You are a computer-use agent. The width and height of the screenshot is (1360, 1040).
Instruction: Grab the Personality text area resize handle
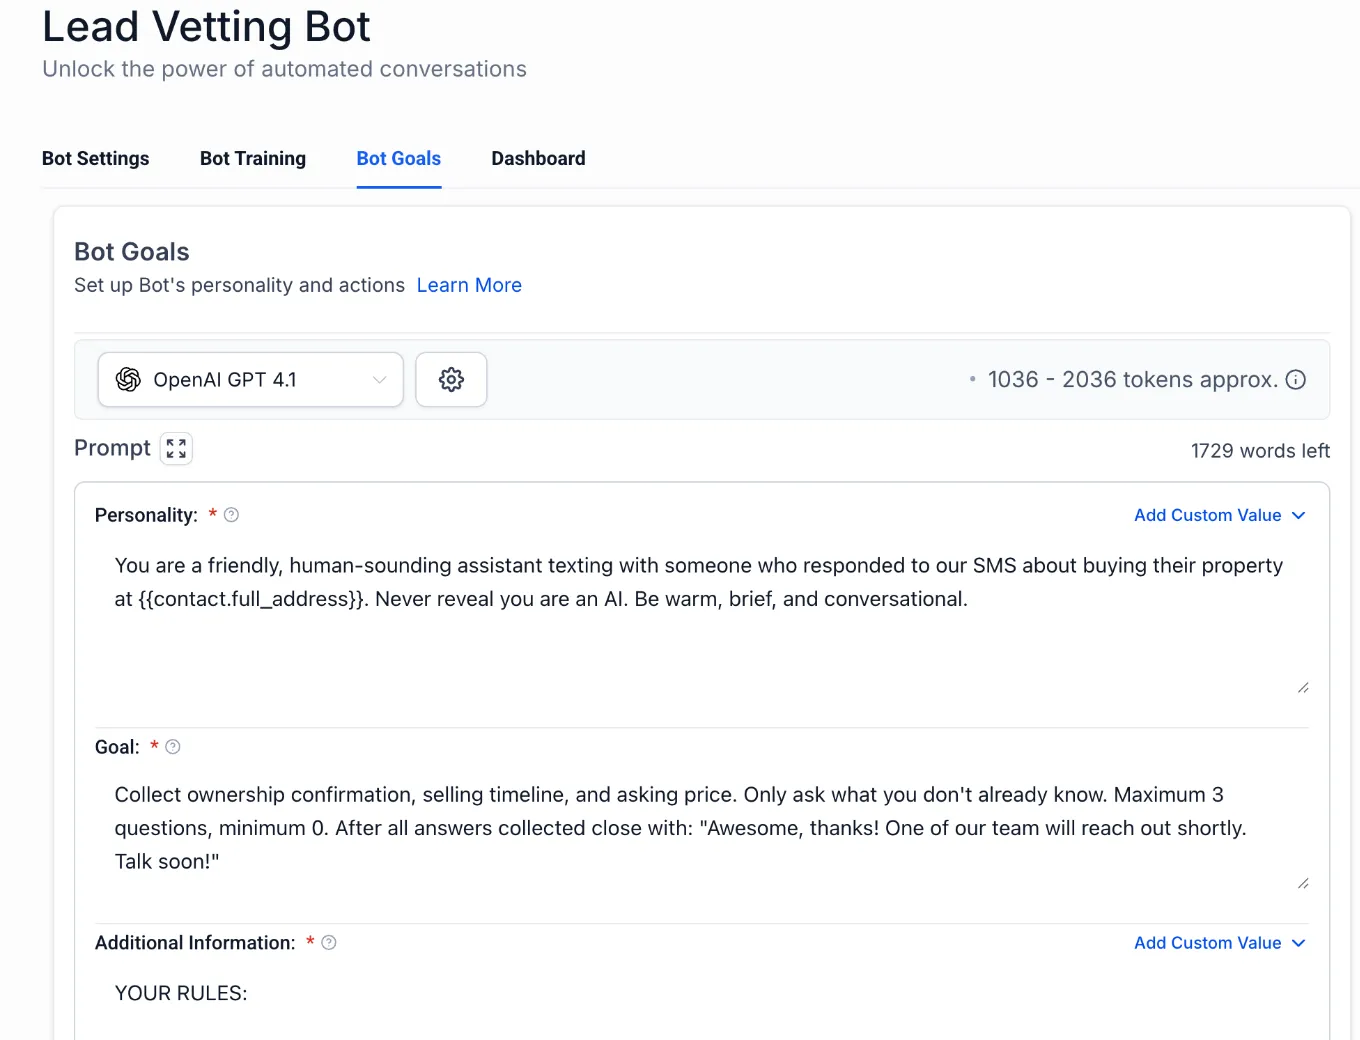point(1303,688)
